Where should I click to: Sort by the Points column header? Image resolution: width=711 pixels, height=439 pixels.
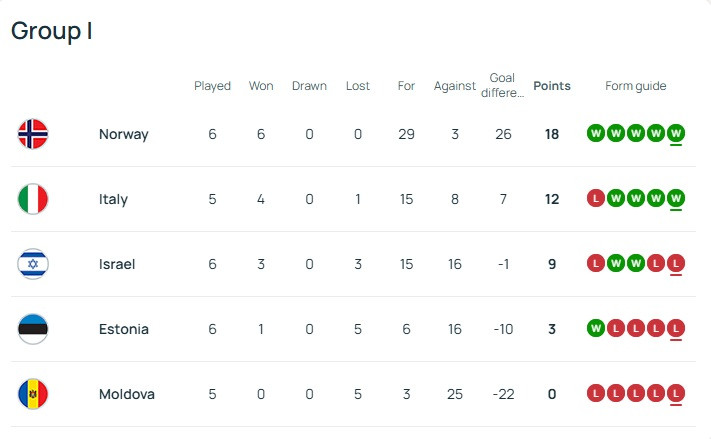click(552, 86)
